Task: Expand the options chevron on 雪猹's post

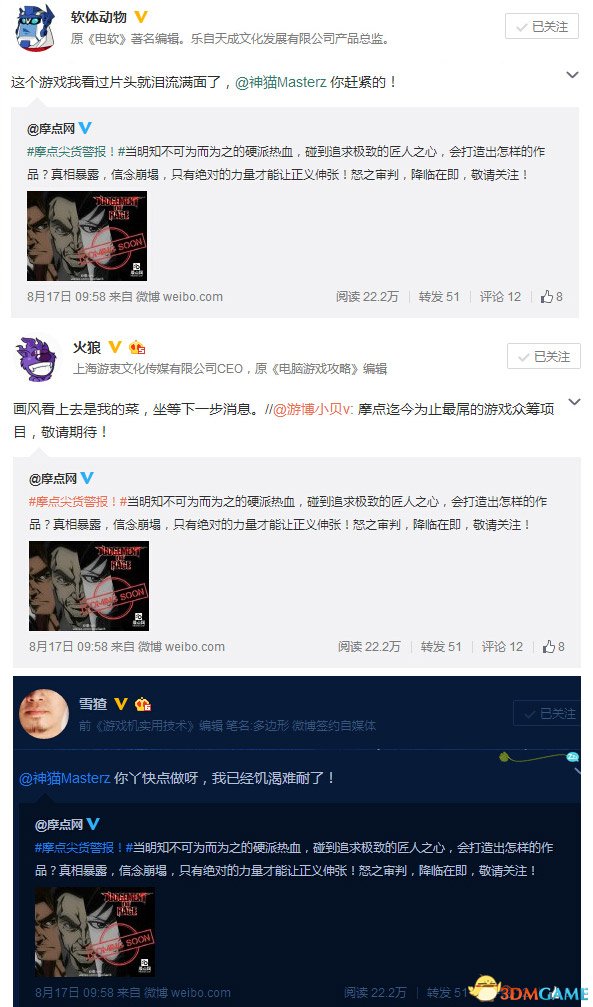Action: click(x=576, y=769)
